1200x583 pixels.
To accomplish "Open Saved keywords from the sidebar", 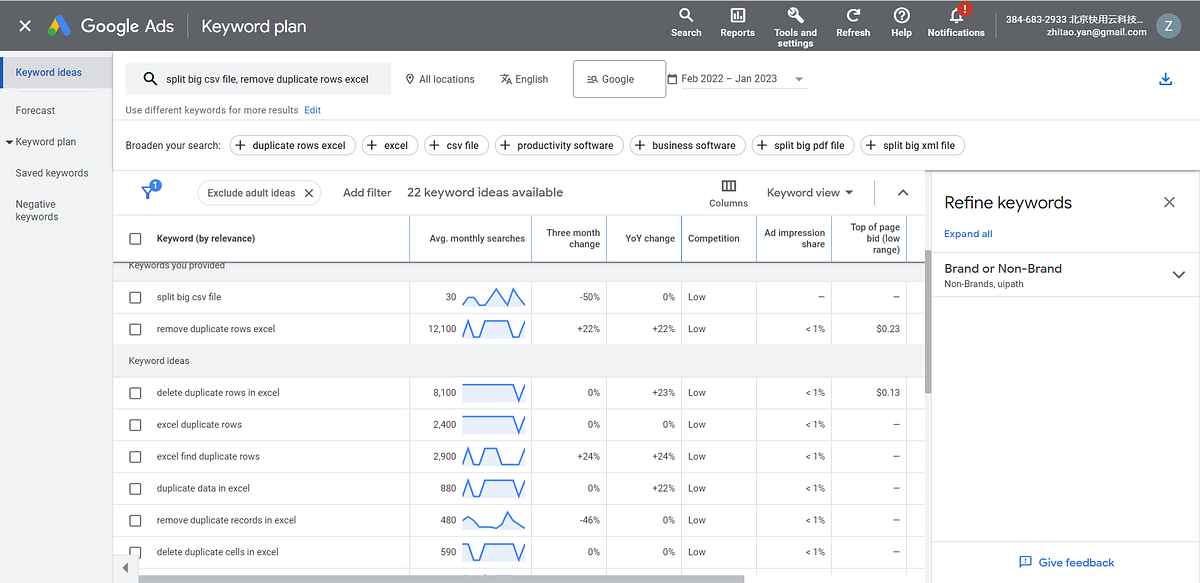I will click(x=52, y=172).
